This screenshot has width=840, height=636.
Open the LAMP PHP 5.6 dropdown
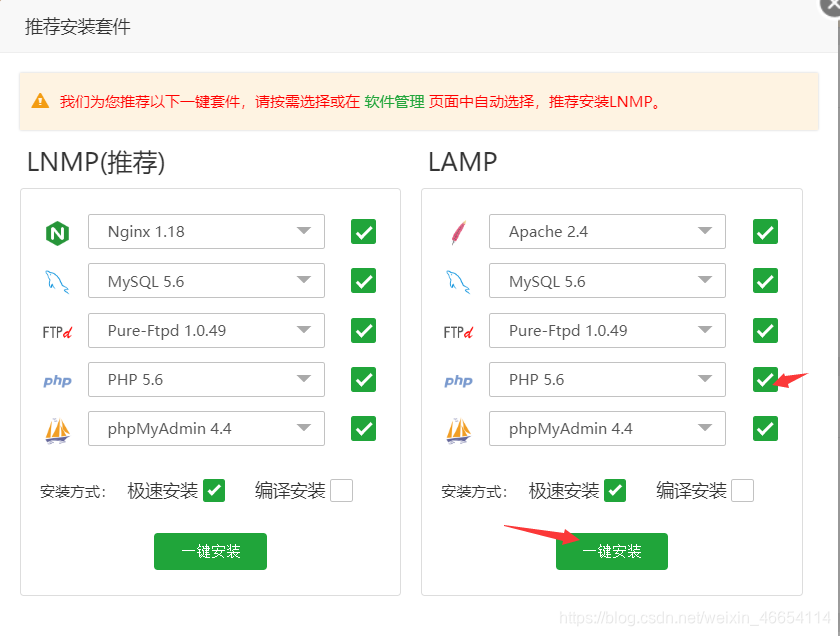pos(608,379)
